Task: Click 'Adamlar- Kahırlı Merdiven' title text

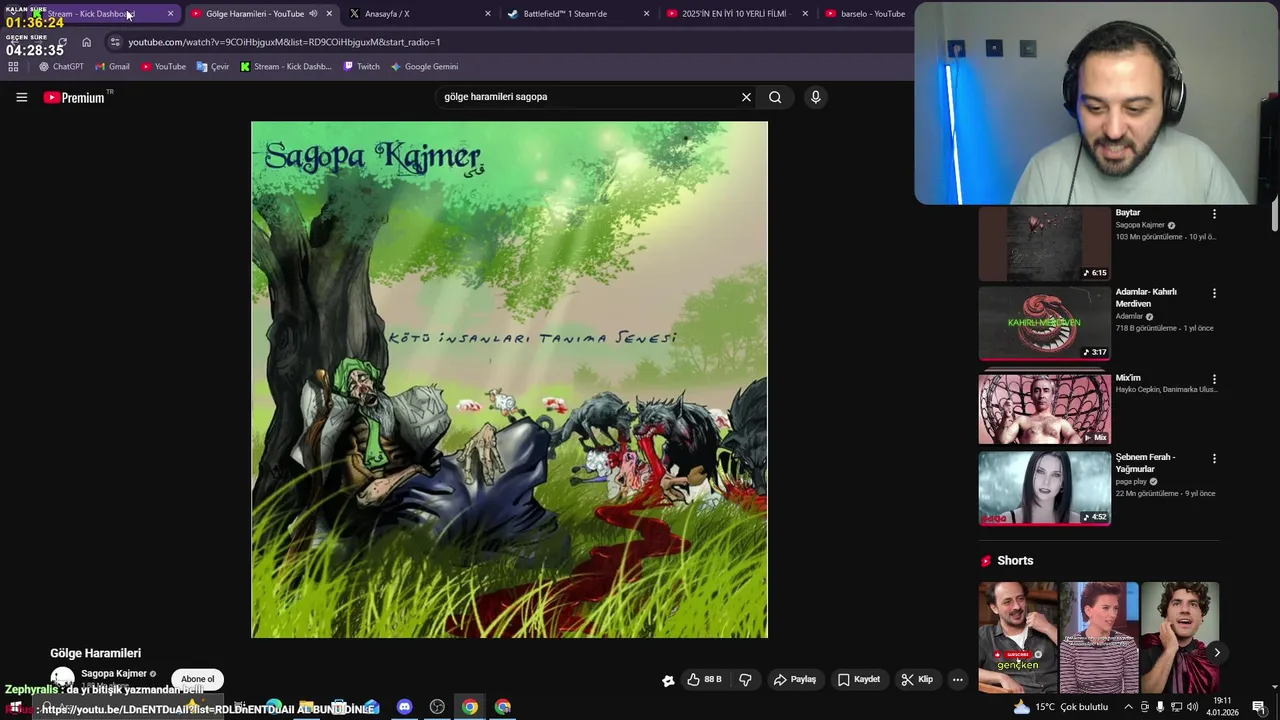Action: coord(1146,298)
